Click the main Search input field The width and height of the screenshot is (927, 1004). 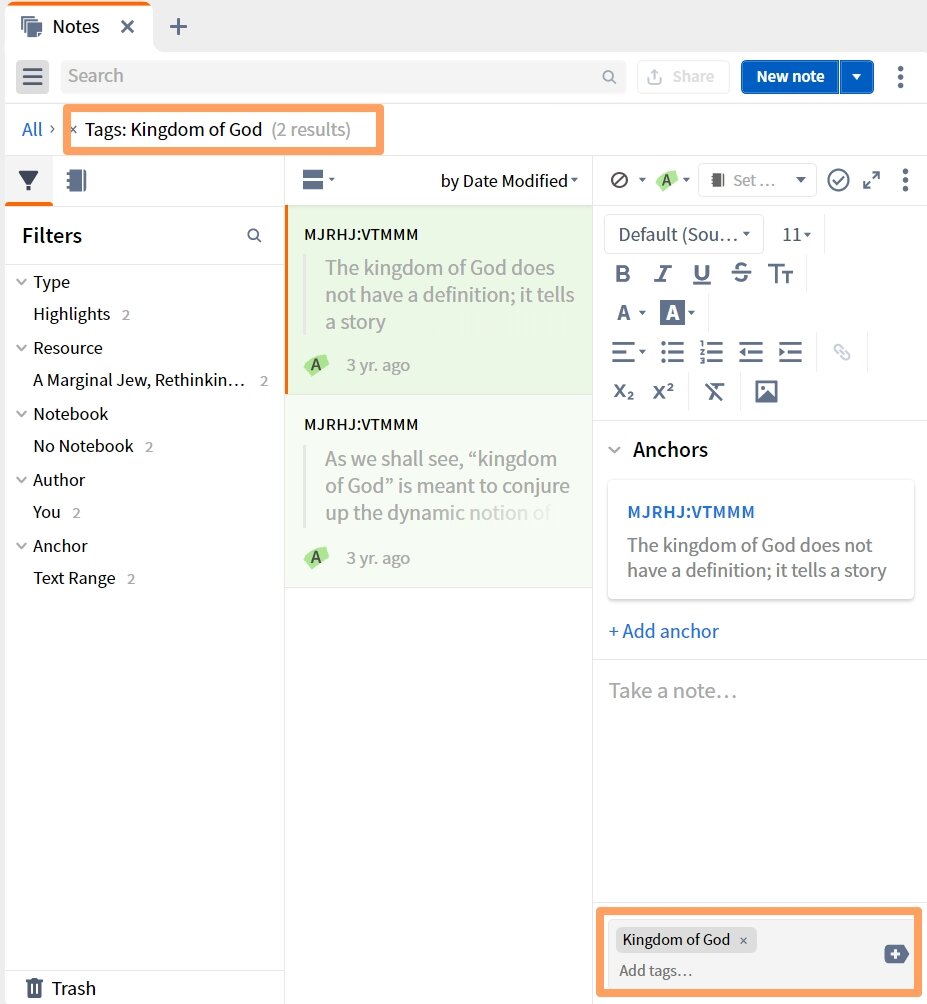343,77
